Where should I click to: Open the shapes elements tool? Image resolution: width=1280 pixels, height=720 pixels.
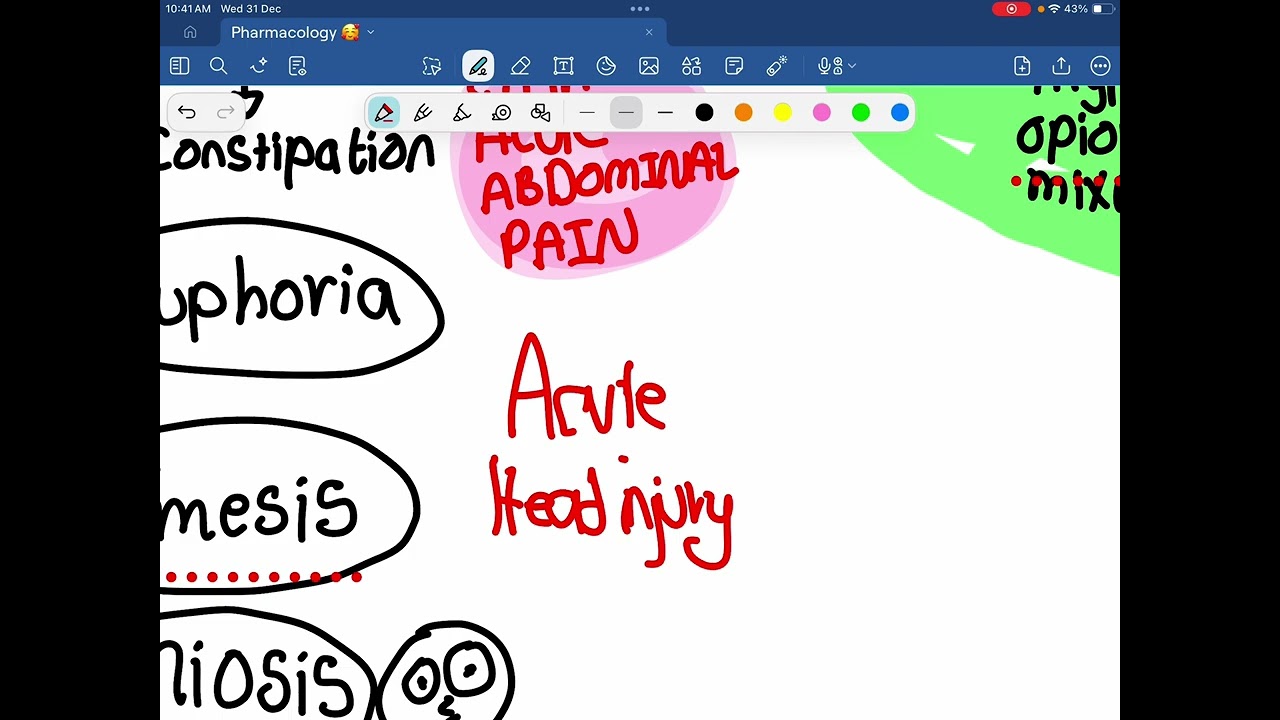pyautogui.click(x=692, y=66)
